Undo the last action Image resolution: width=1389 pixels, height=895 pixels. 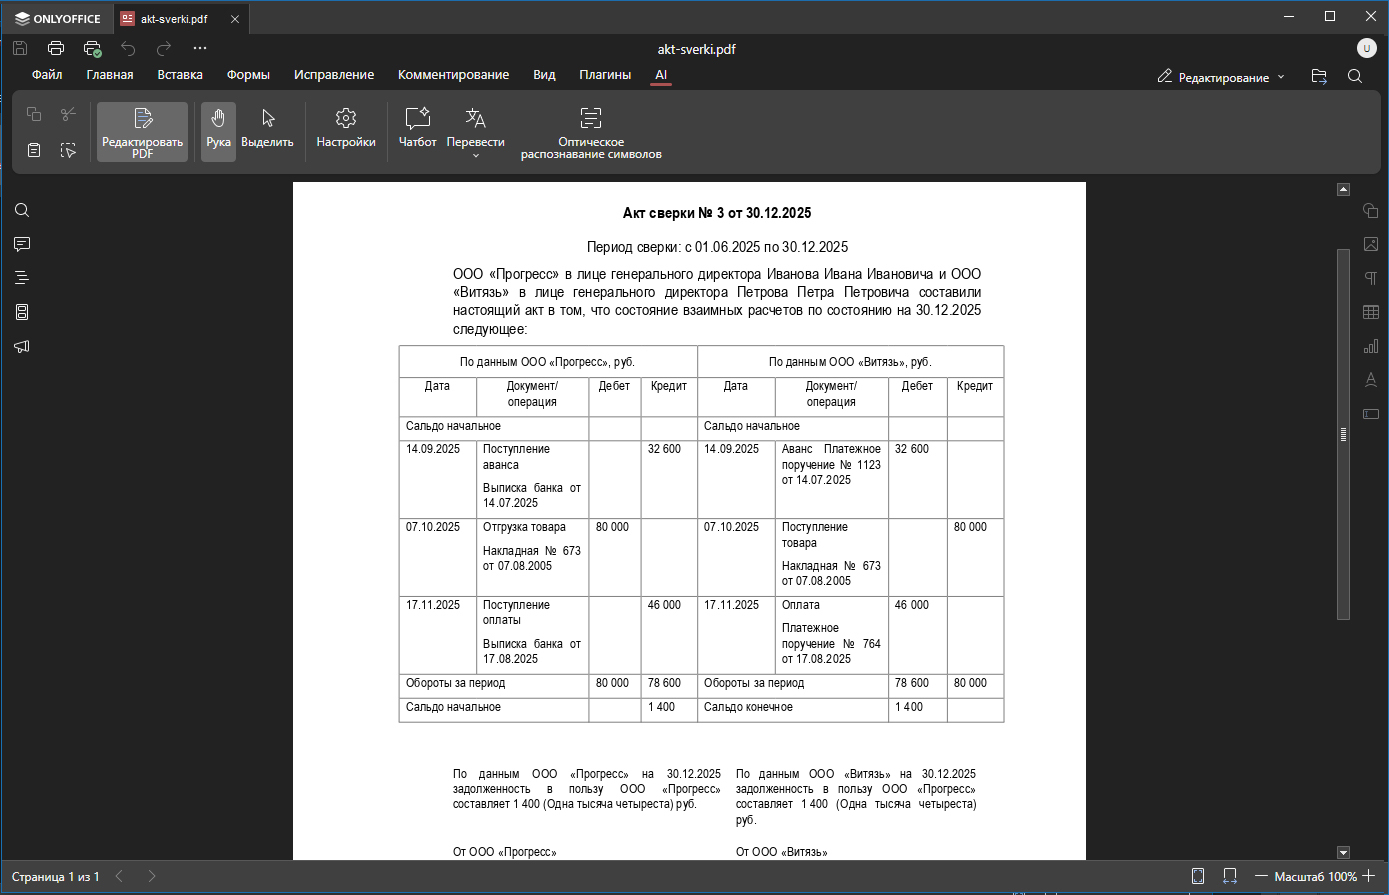click(128, 48)
